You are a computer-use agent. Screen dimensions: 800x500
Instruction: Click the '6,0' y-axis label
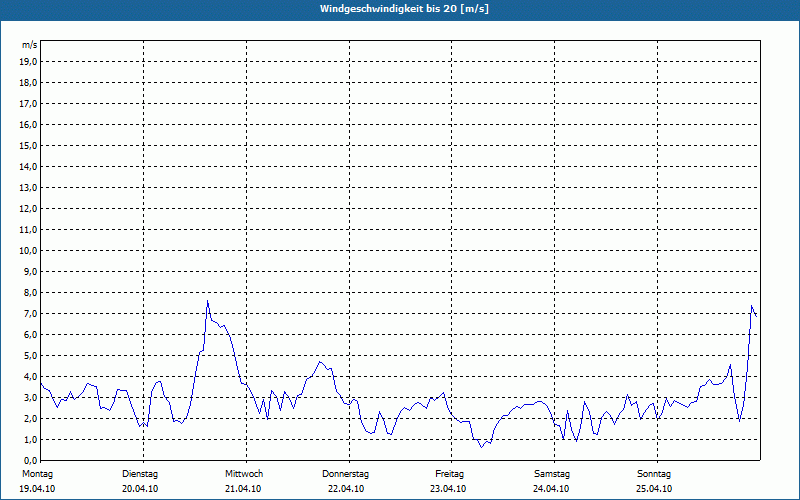(31, 335)
